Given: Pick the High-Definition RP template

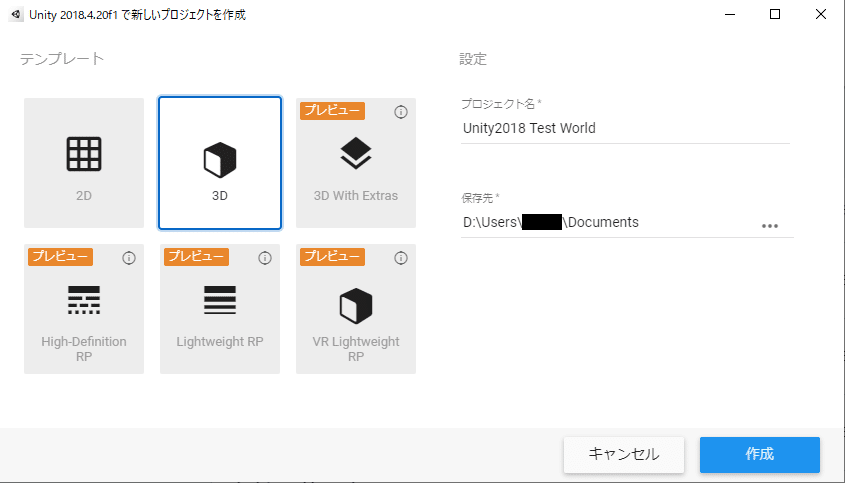Looking at the screenshot, I should 84,309.
